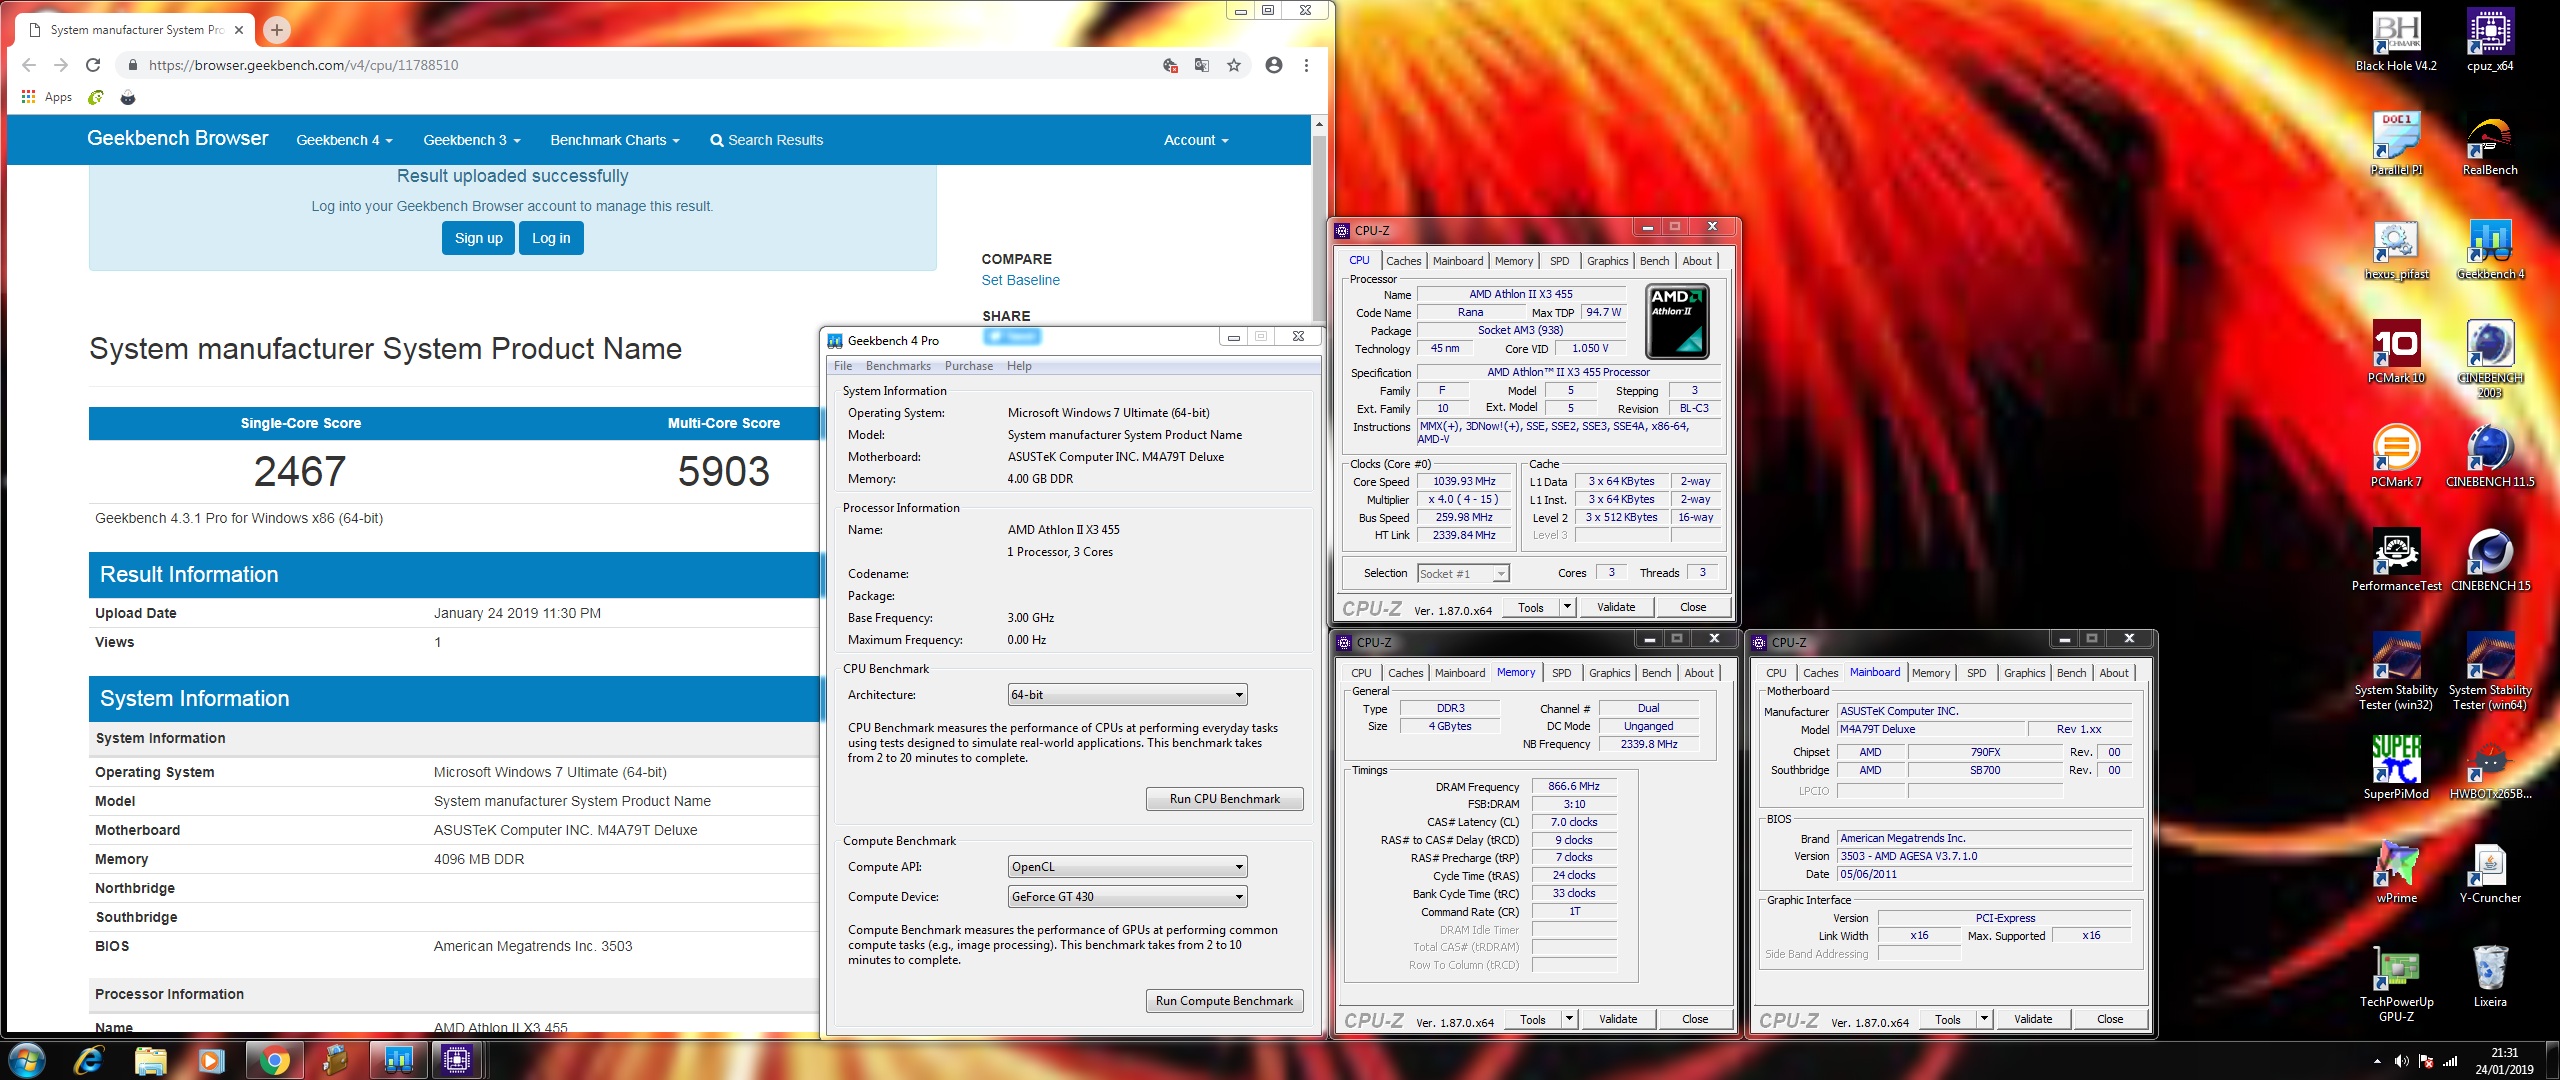Viewport: 2560px width, 1080px height.
Task: Click the Chrome address bar URL
Action: 303,65
